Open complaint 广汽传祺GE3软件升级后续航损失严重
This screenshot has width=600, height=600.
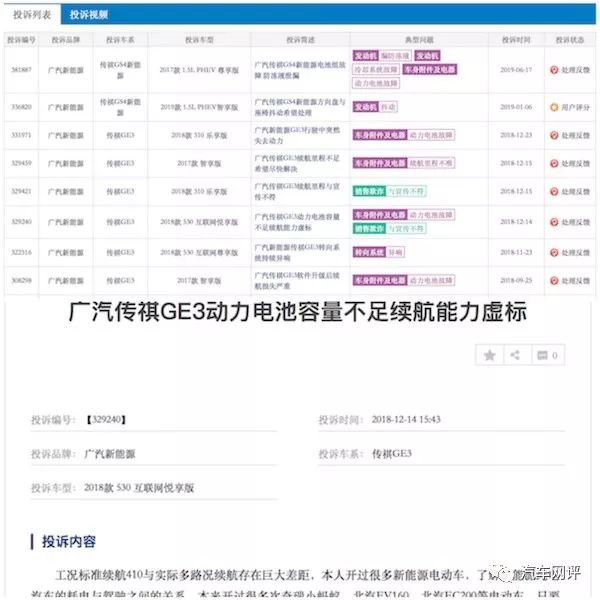coord(297,280)
